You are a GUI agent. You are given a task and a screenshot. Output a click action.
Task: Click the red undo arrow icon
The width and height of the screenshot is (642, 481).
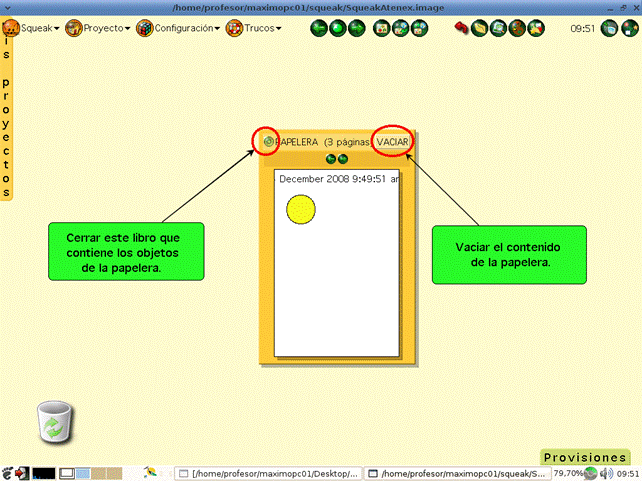point(463,28)
